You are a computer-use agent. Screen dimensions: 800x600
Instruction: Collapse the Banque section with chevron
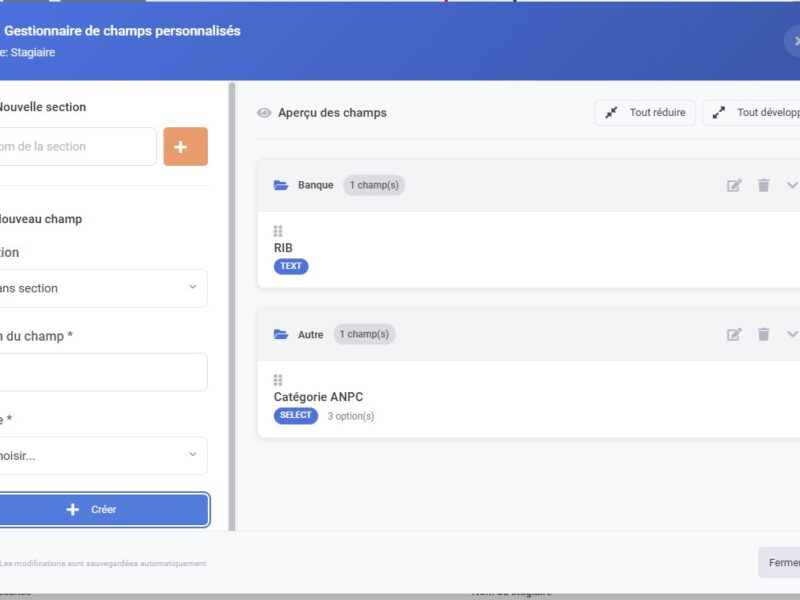792,185
